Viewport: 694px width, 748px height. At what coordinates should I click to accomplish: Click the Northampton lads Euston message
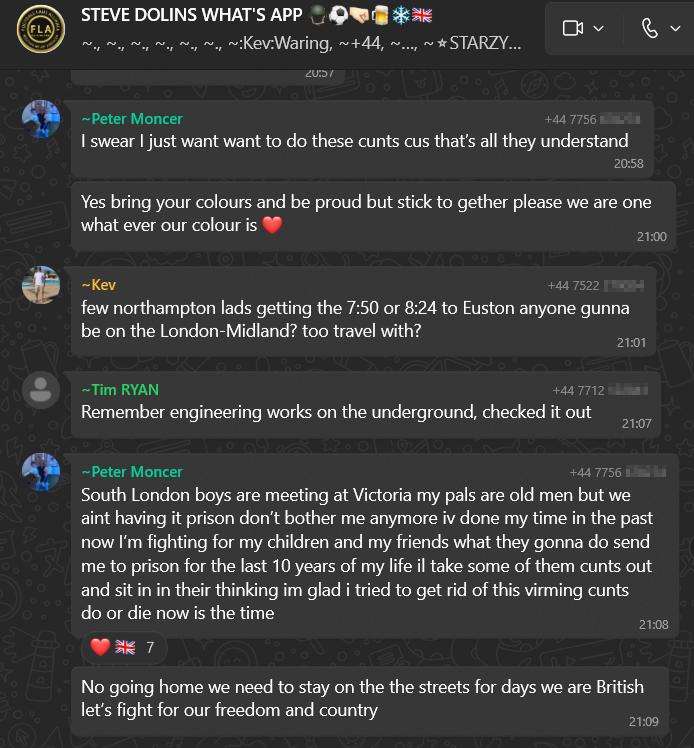pyautogui.click(x=355, y=319)
